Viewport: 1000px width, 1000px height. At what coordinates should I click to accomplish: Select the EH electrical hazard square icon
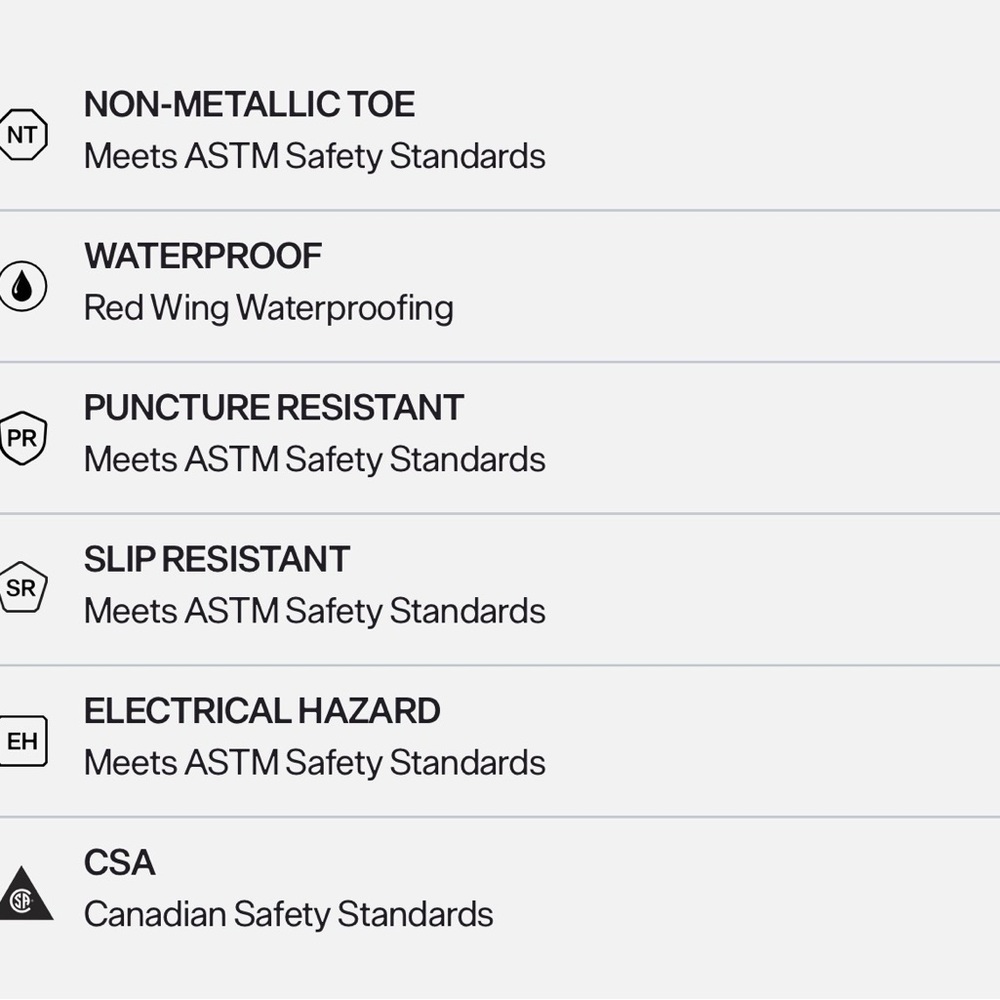tap(23, 741)
